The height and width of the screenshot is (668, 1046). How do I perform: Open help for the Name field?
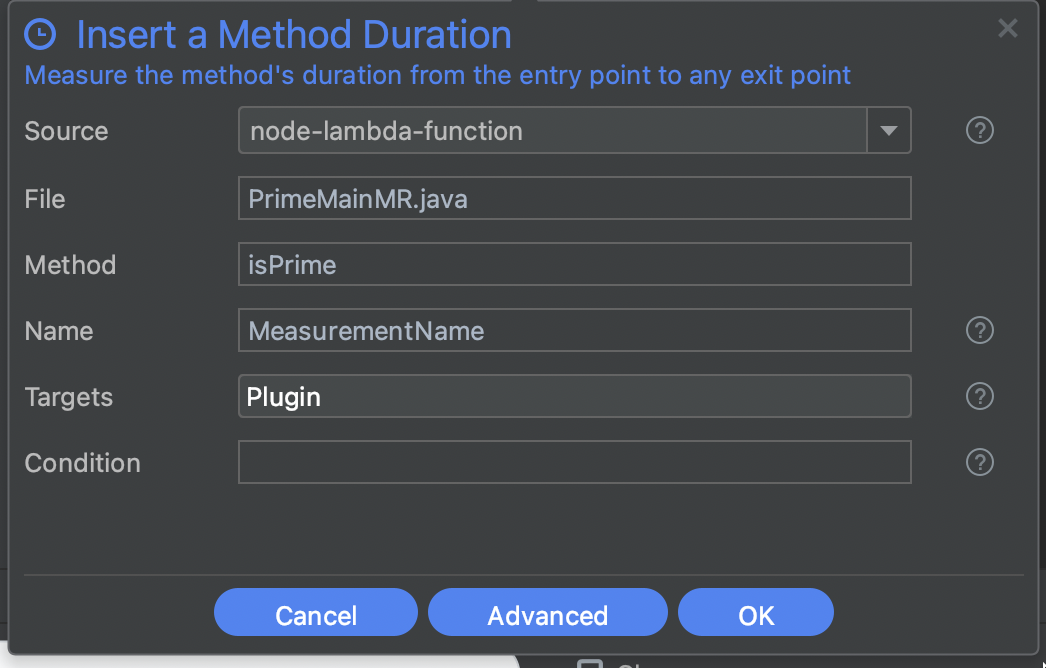point(980,330)
